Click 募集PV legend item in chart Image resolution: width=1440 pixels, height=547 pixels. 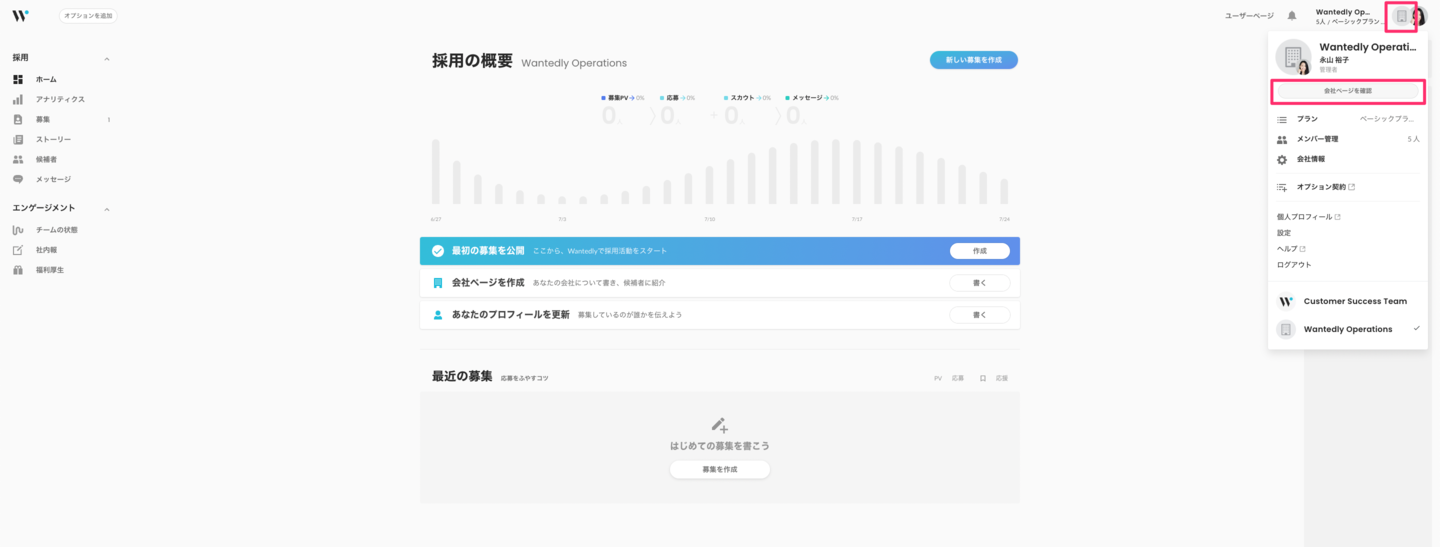coord(622,98)
